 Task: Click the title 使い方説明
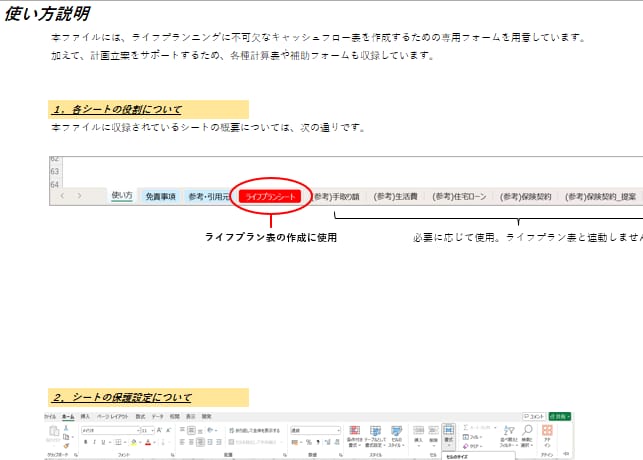pyautogui.click(x=47, y=14)
